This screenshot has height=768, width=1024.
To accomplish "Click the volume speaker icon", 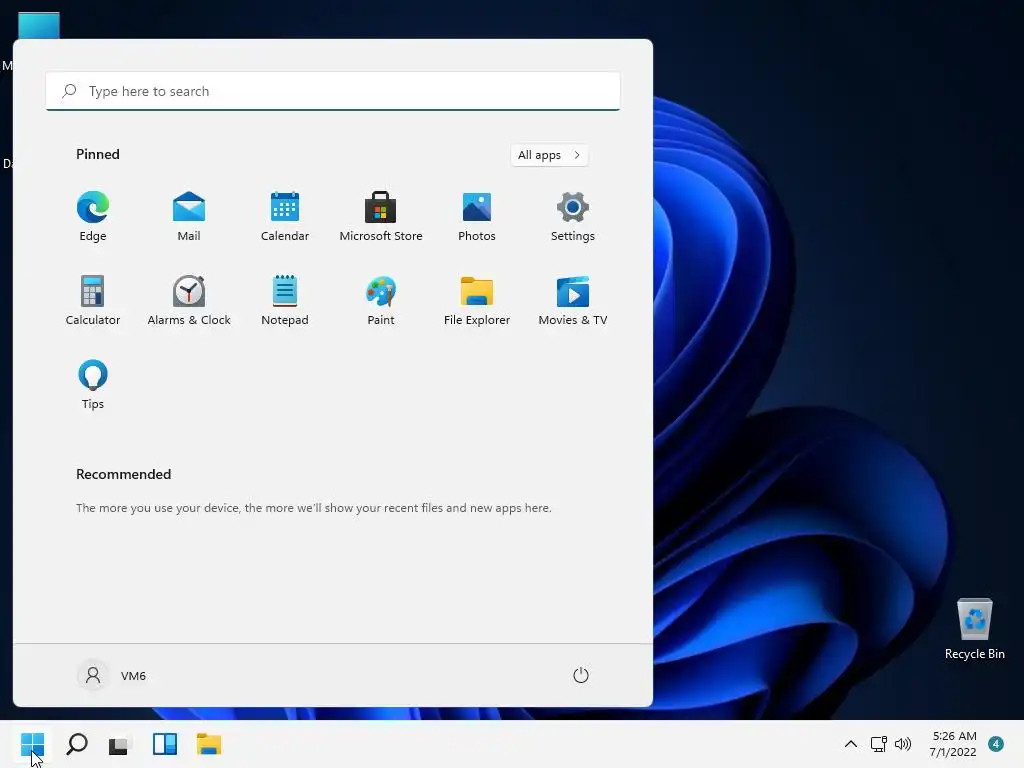I will (903, 744).
